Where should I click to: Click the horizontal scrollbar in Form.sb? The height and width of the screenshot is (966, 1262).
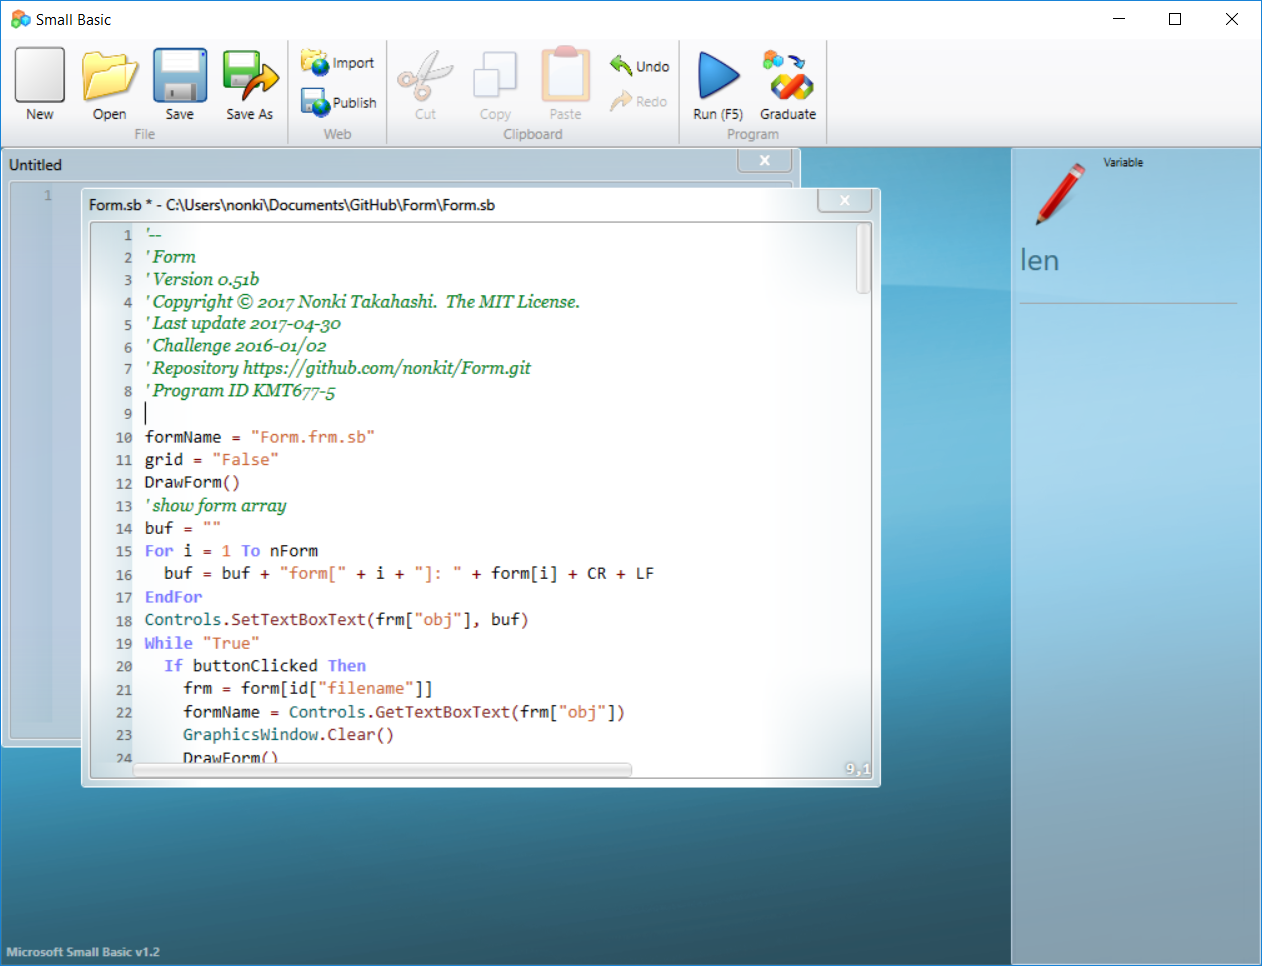pos(382,770)
